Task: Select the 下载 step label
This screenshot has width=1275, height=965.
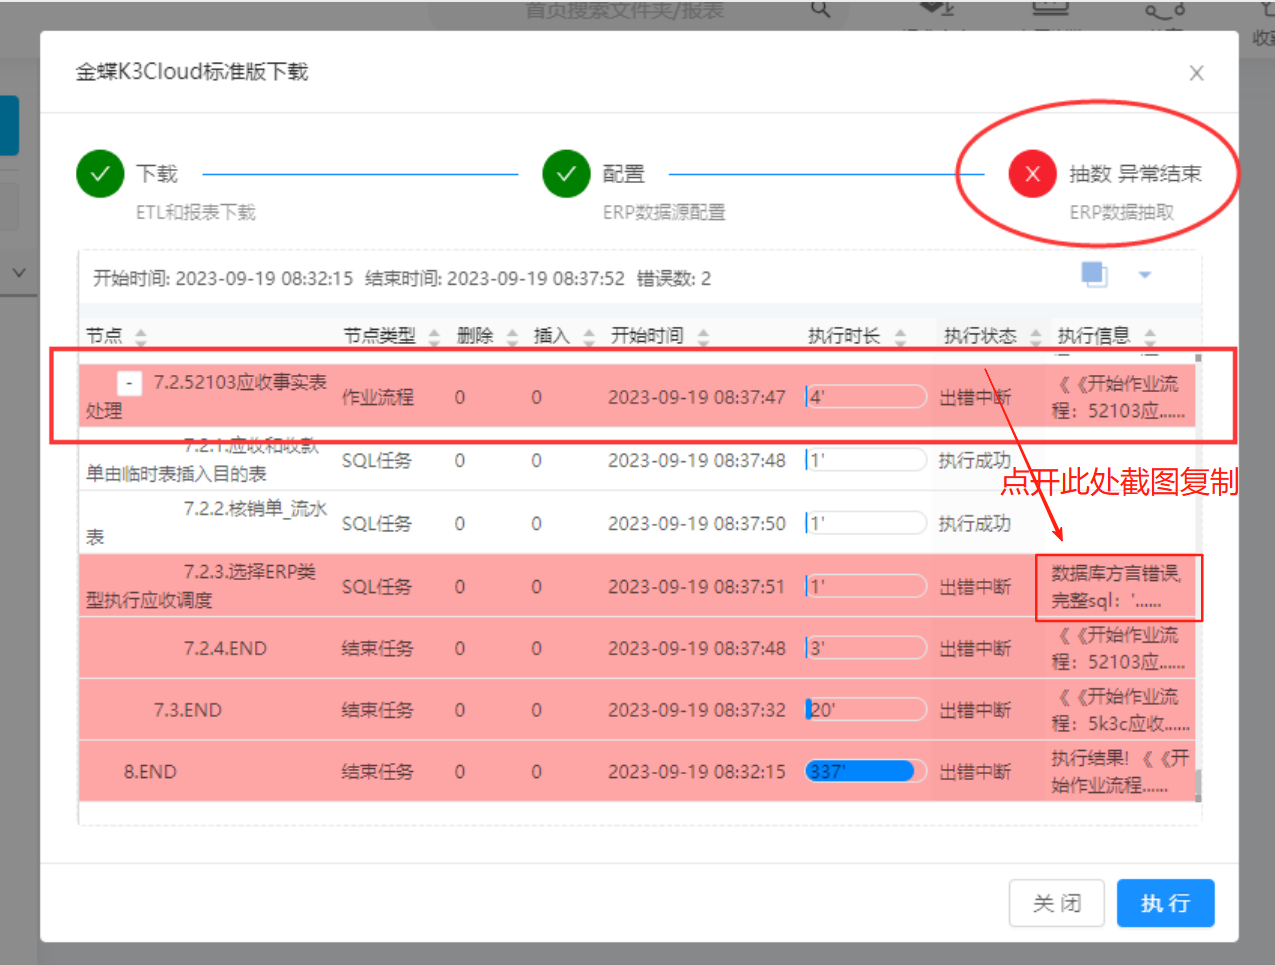Action: point(157,174)
